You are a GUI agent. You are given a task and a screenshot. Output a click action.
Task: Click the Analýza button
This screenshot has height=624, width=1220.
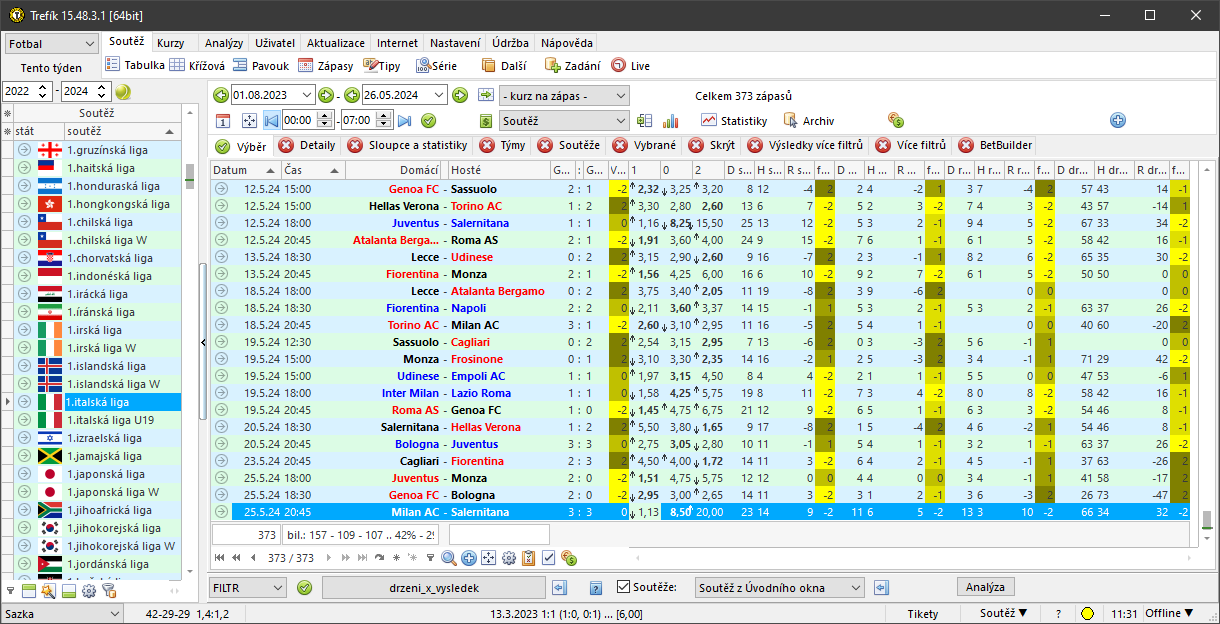coord(986,587)
